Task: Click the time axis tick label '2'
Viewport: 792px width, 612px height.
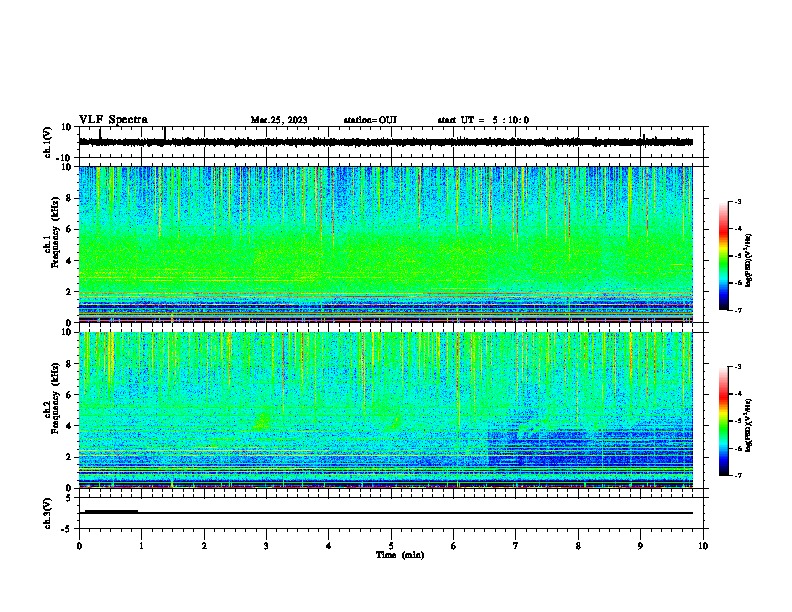Action: coord(204,546)
